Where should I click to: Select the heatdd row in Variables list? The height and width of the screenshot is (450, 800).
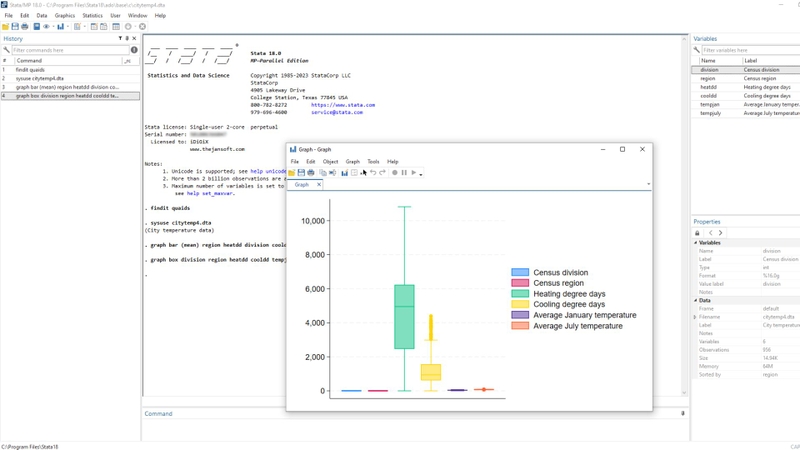(x=745, y=87)
